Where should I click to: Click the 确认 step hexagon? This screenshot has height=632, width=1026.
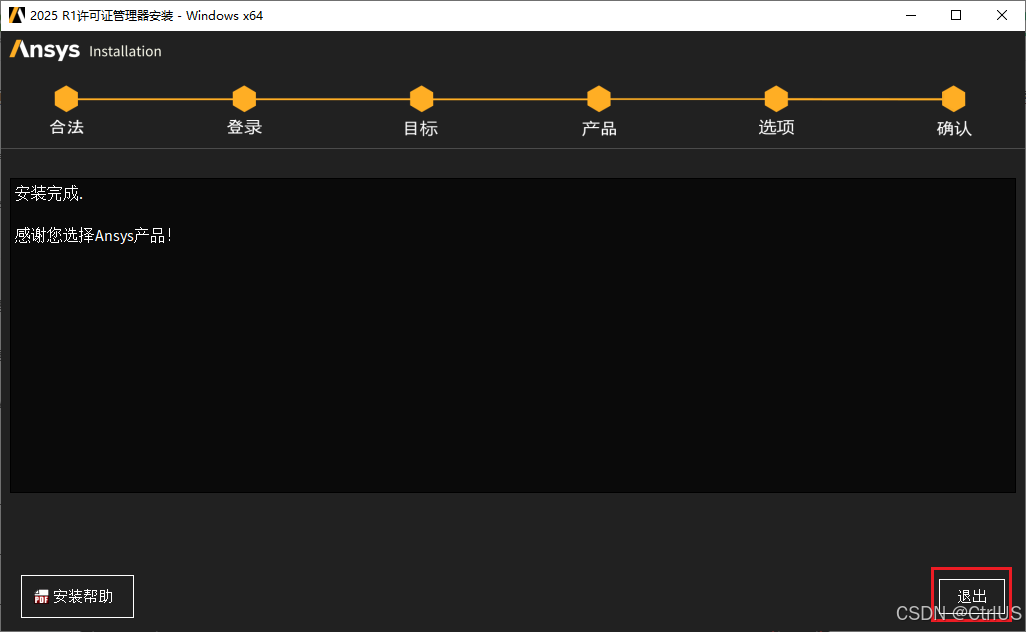[x=953, y=99]
